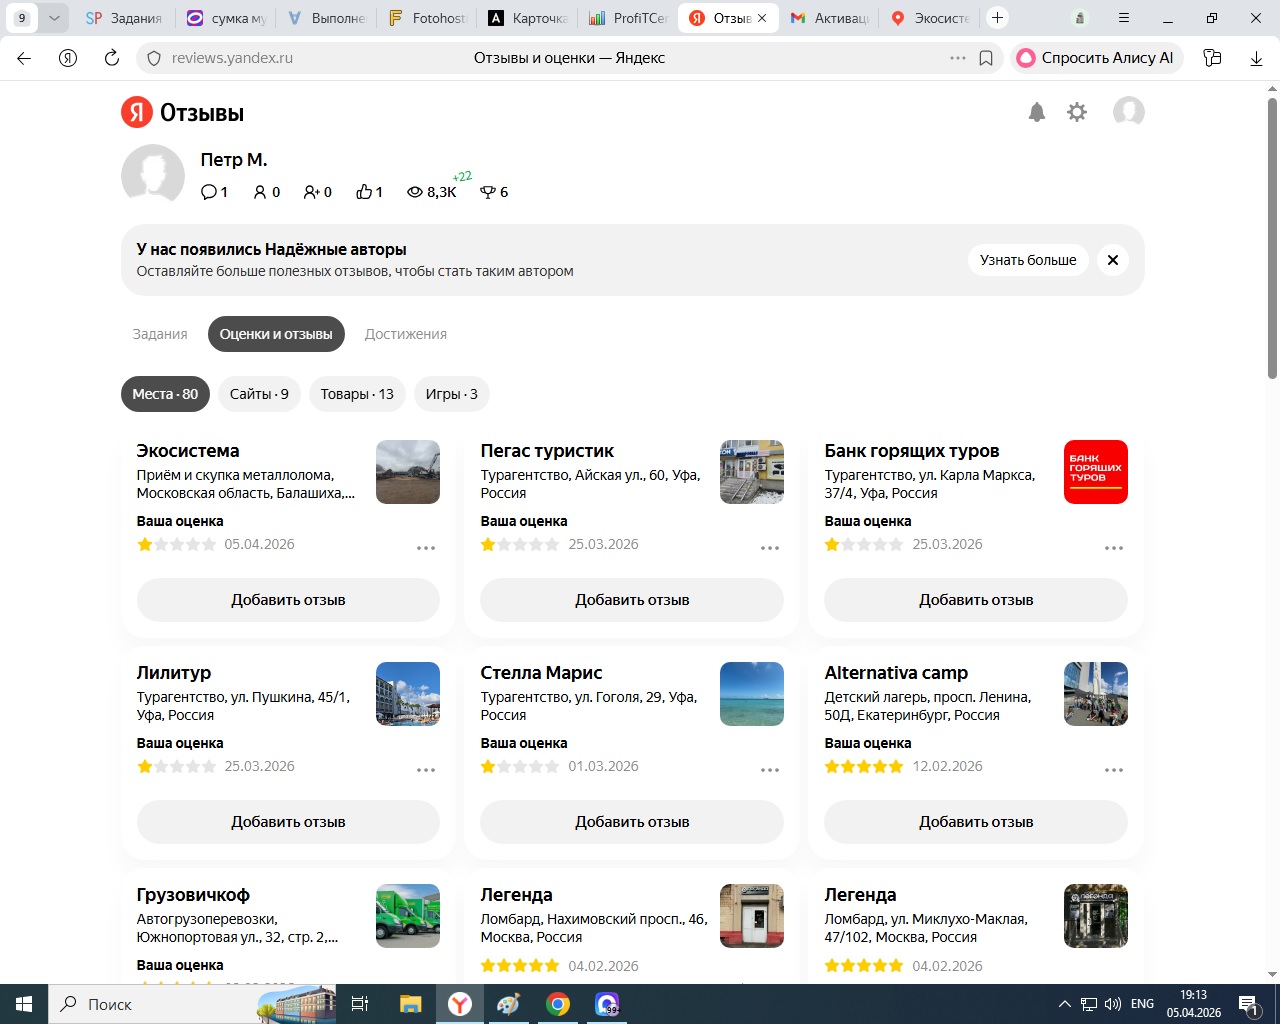
Task: Open Yandex Browser from the taskbar
Action: point(460,1004)
